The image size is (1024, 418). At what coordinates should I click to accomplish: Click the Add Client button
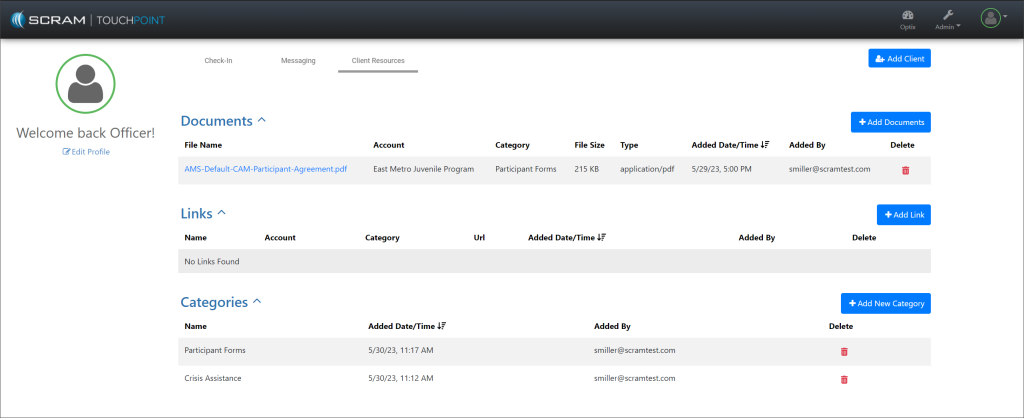click(899, 59)
